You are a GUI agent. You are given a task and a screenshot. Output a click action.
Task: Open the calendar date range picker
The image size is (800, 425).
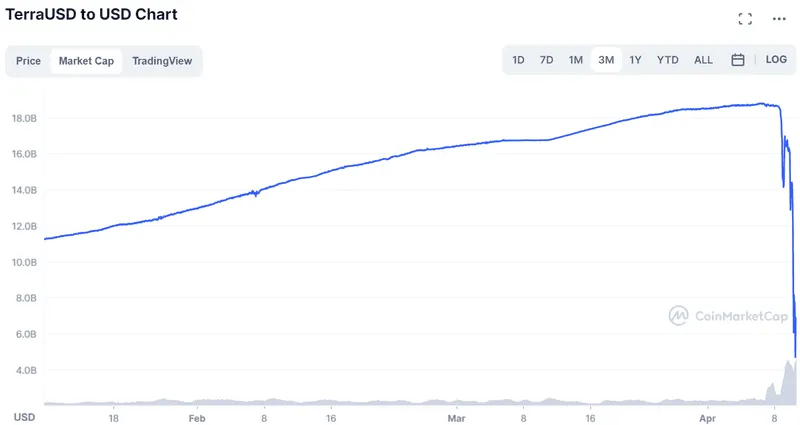[x=738, y=60]
